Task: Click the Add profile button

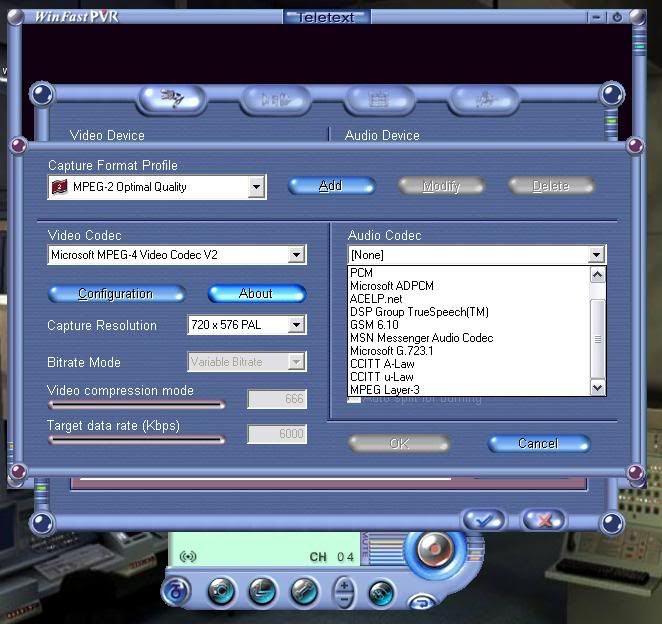Action: [x=331, y=186]
